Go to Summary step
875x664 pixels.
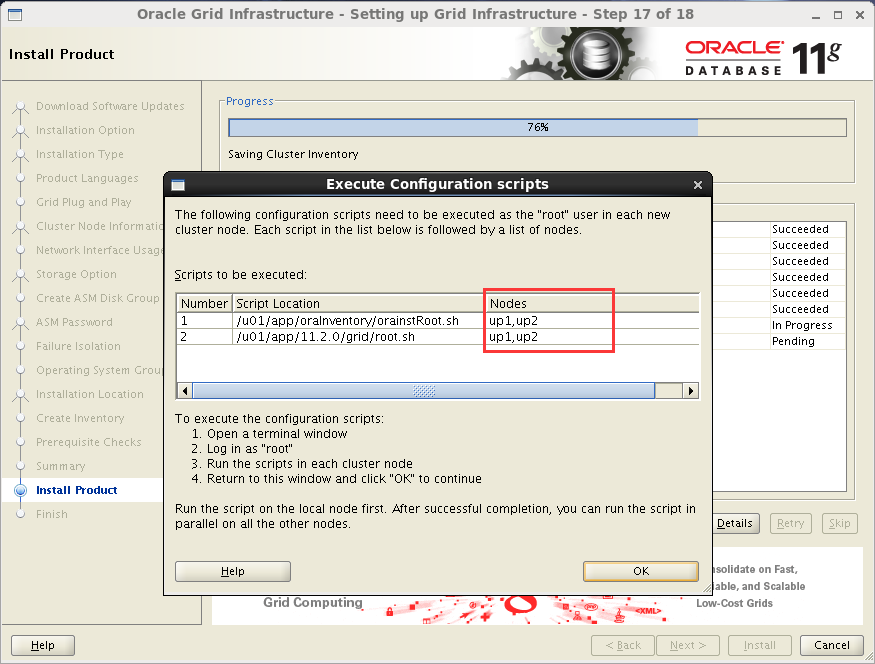click(61, 466)
